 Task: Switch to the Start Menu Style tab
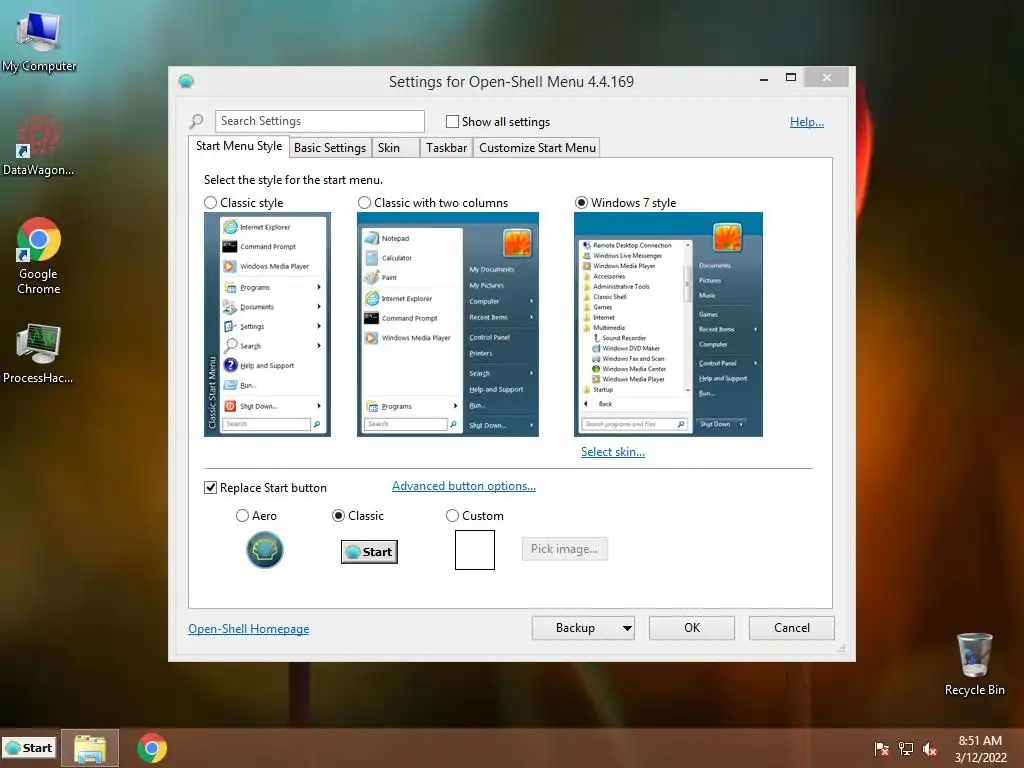coord(239,146)
